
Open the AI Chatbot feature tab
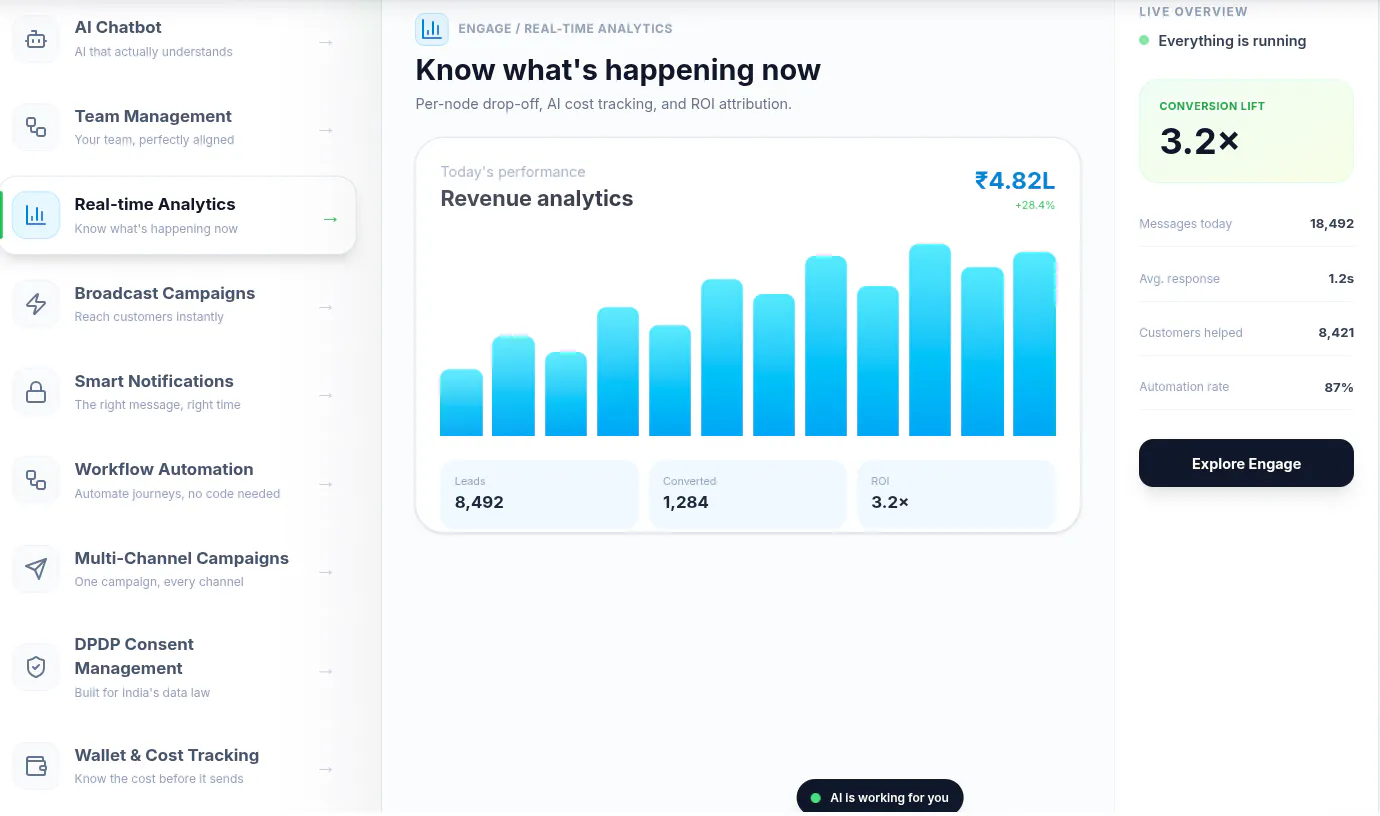(x=178, y=39)
